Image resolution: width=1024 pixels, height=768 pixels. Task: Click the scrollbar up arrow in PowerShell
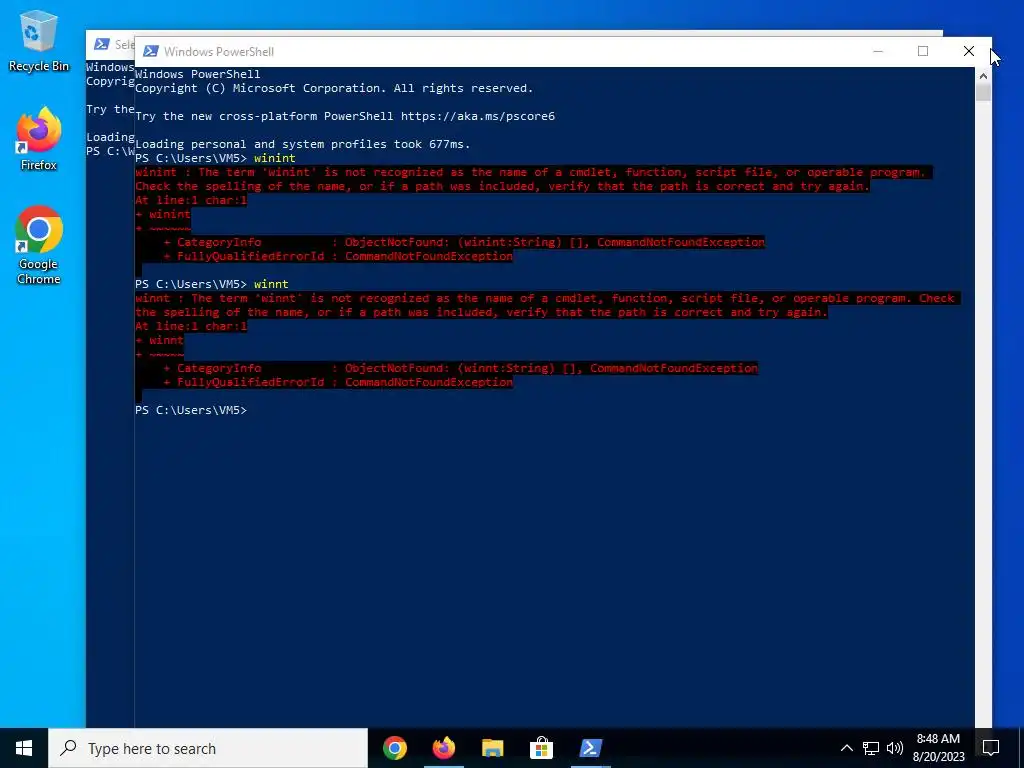coord(983,76)
